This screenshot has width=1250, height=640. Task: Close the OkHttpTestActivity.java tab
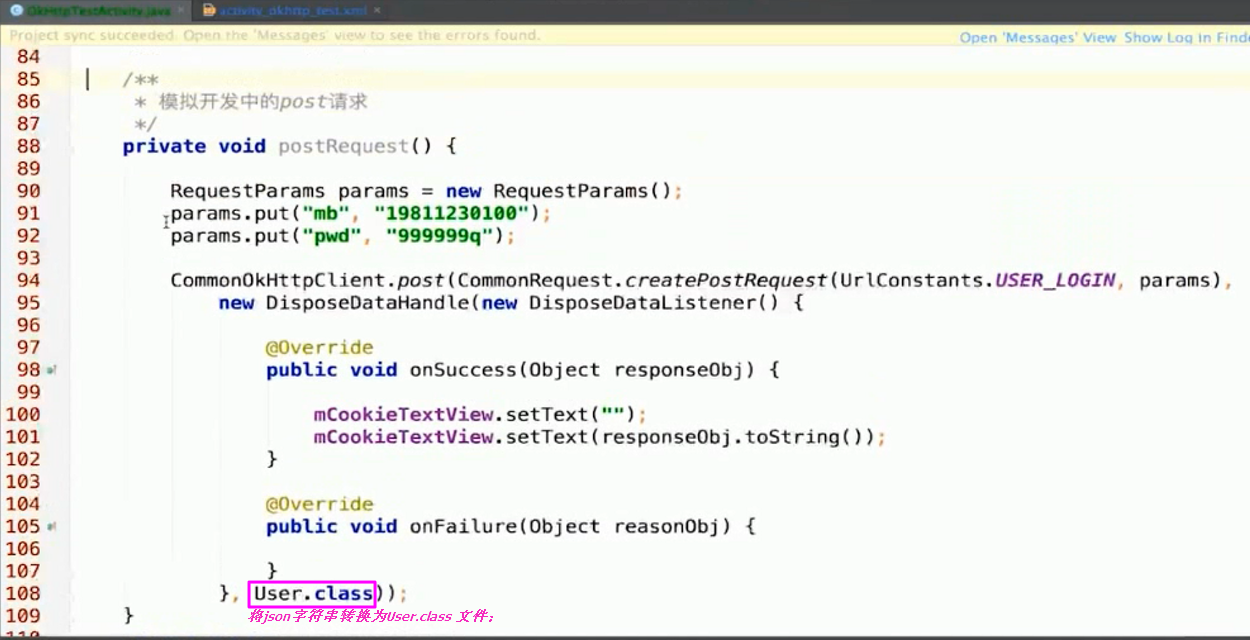coord(179,11)
